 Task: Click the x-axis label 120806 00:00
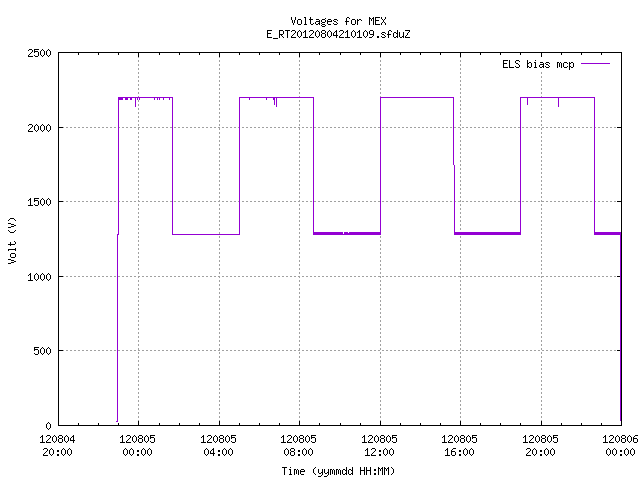620,446
